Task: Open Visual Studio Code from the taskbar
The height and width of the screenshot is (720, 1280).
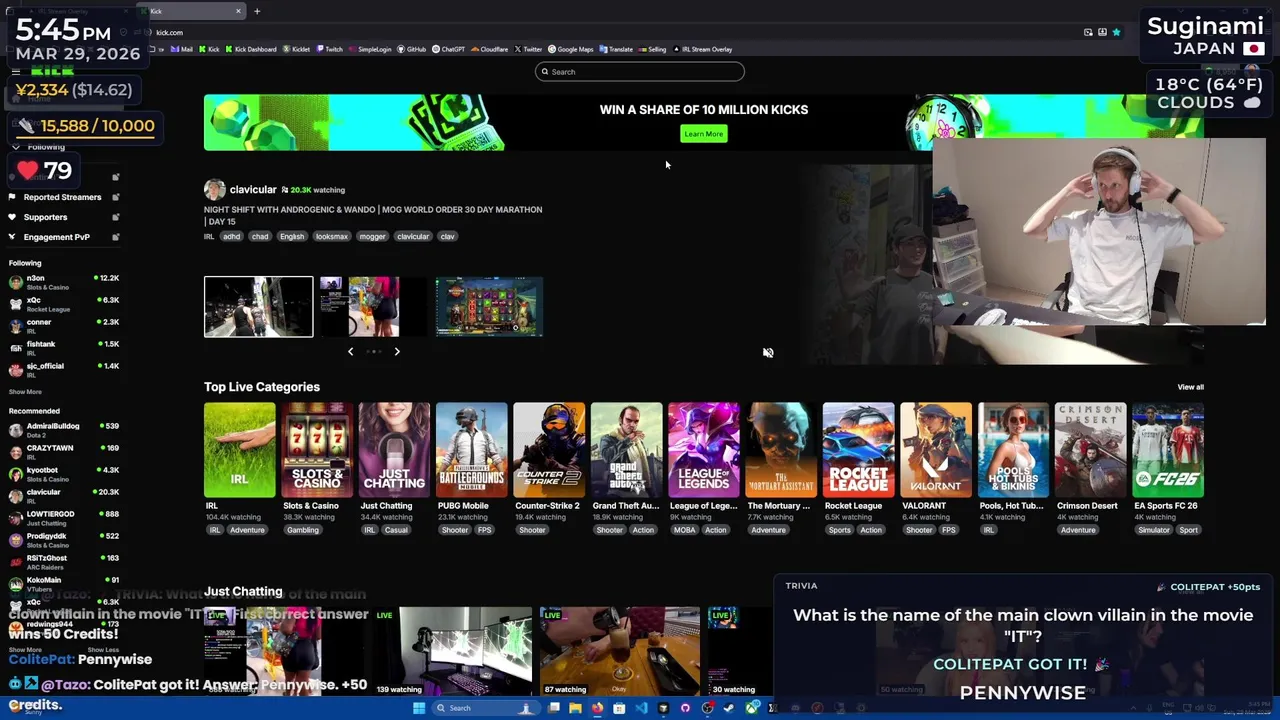Action: (641, 708)
